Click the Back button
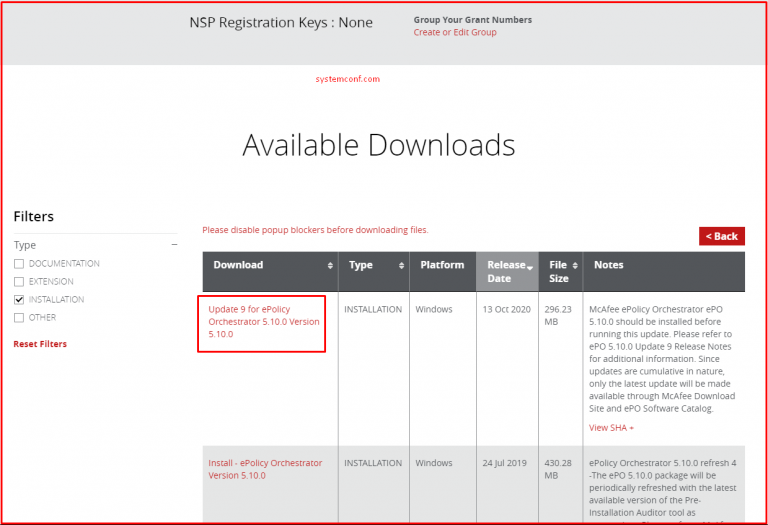768x525 pixels. point(721,236)
